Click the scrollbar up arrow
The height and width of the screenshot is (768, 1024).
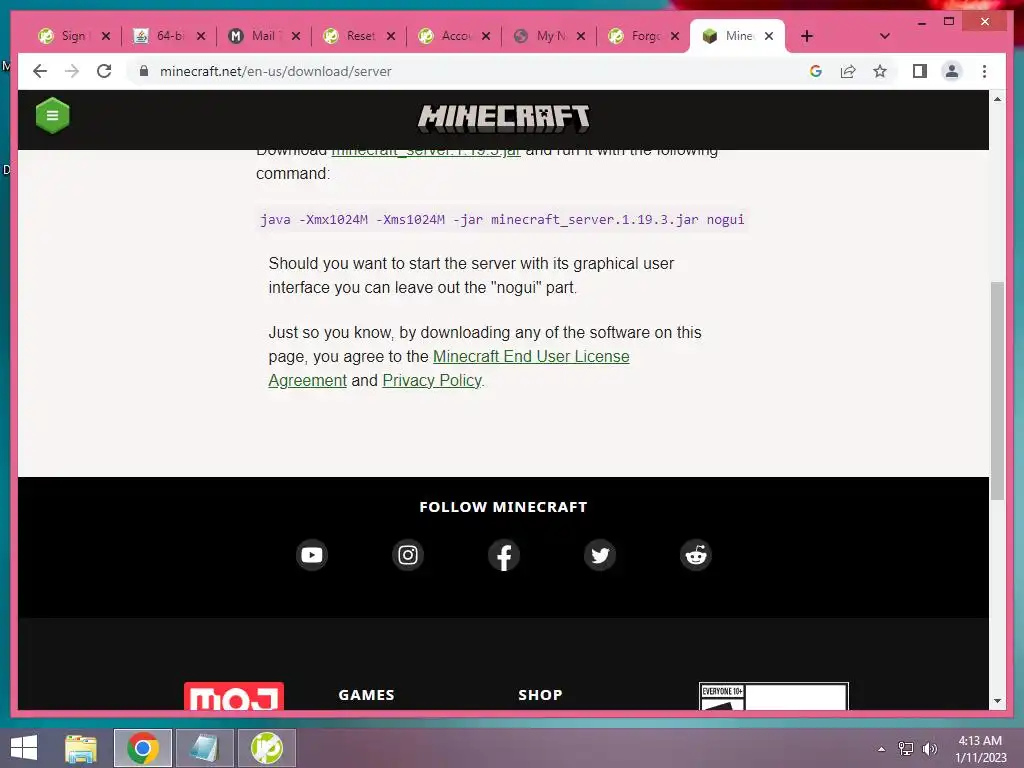[997, 99]
